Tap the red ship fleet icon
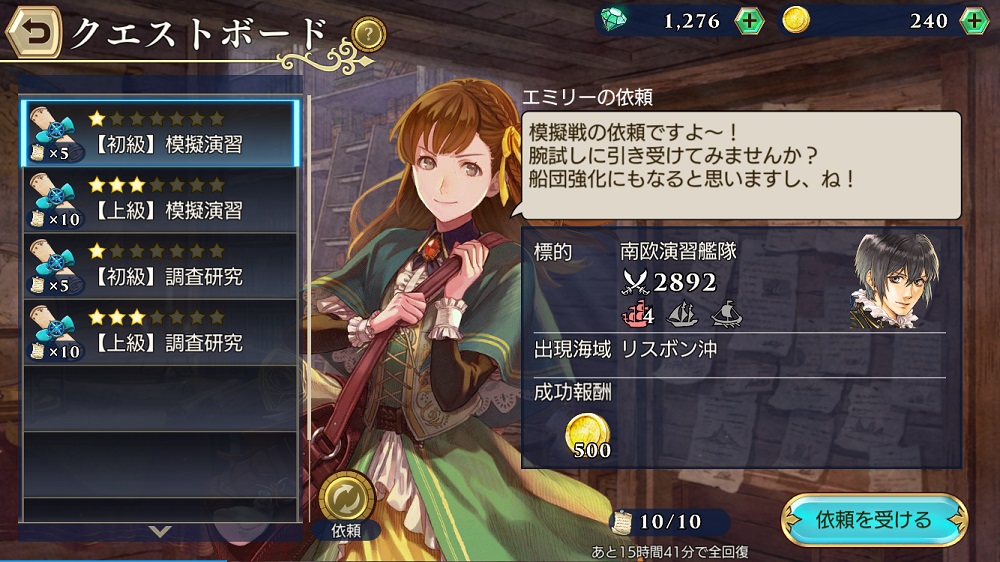Viewport: 1000px width, 562px height. (637, 314)
